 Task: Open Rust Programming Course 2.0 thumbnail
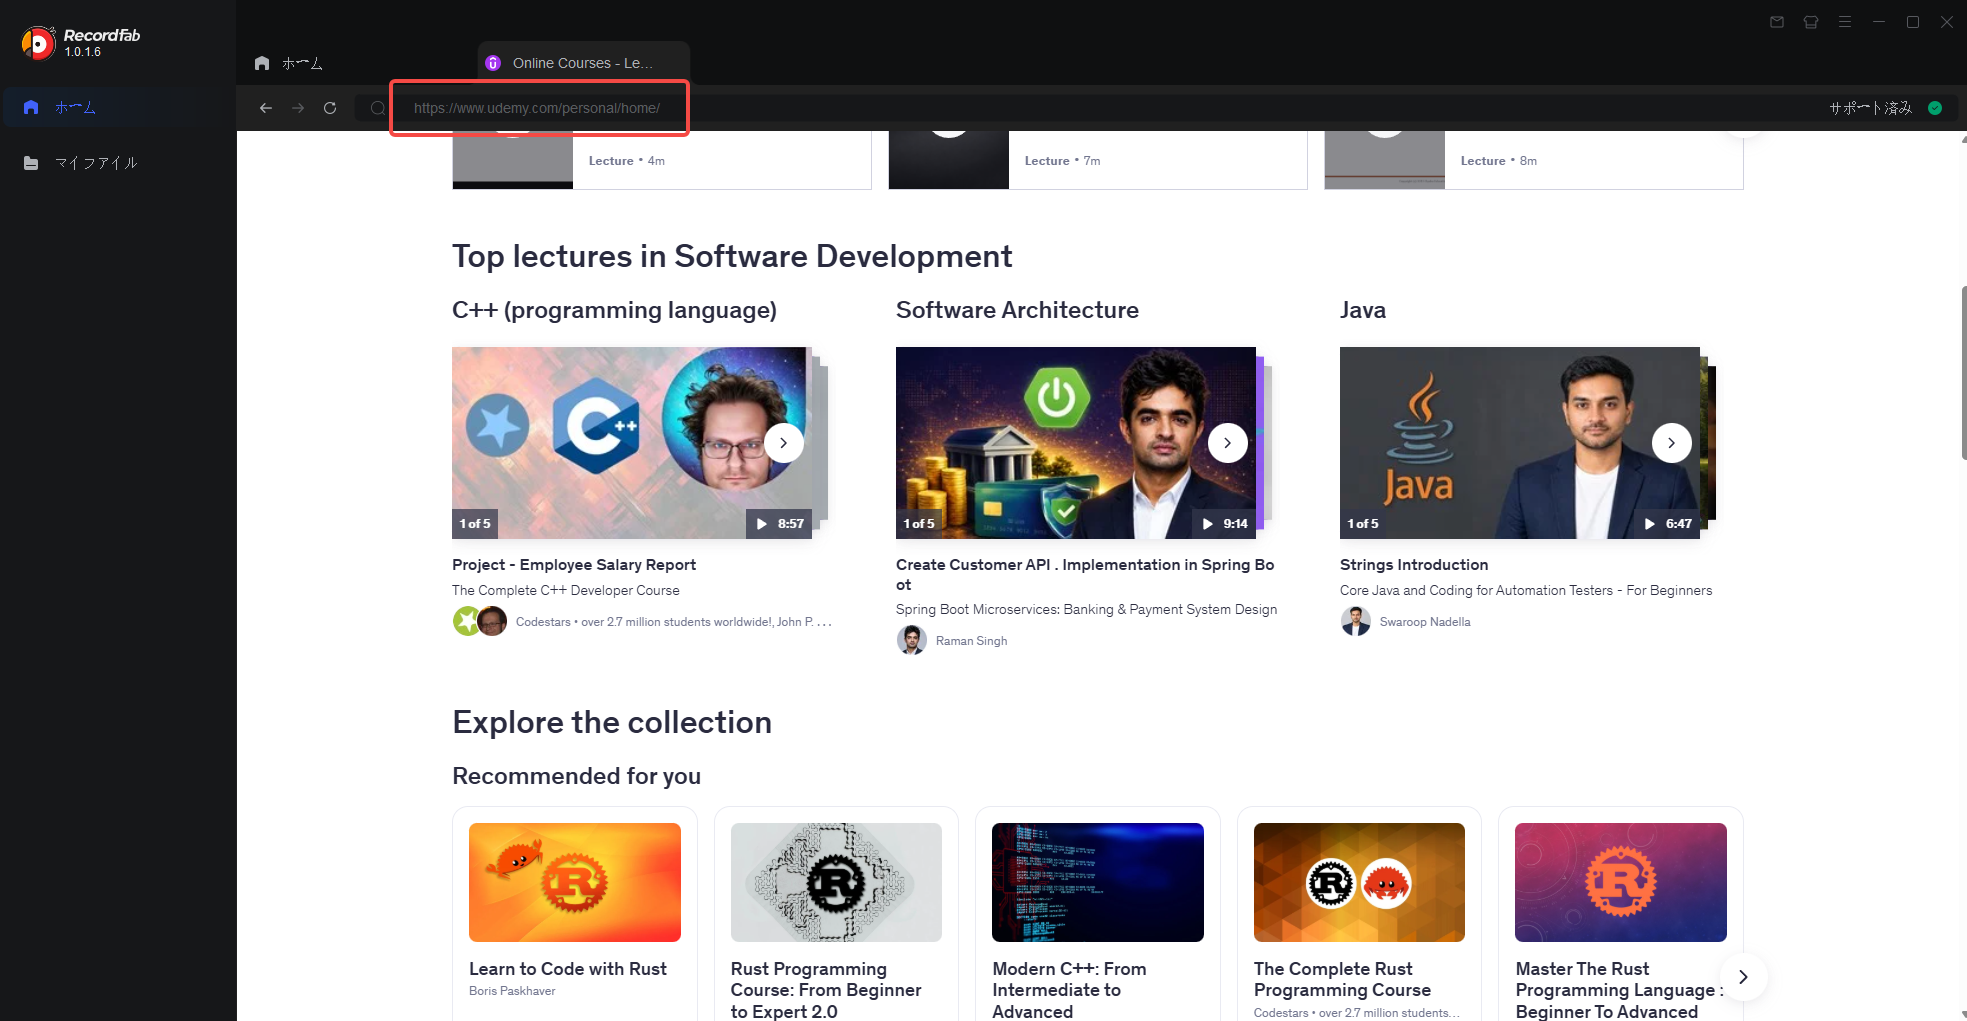pyautogui.click(x=836, y=882)
